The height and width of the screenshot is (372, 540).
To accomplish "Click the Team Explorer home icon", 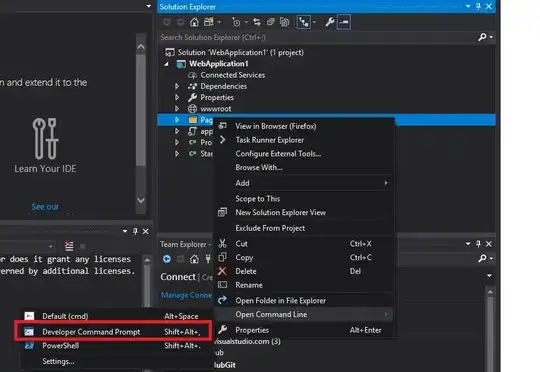I will click(x=194, y=259).
